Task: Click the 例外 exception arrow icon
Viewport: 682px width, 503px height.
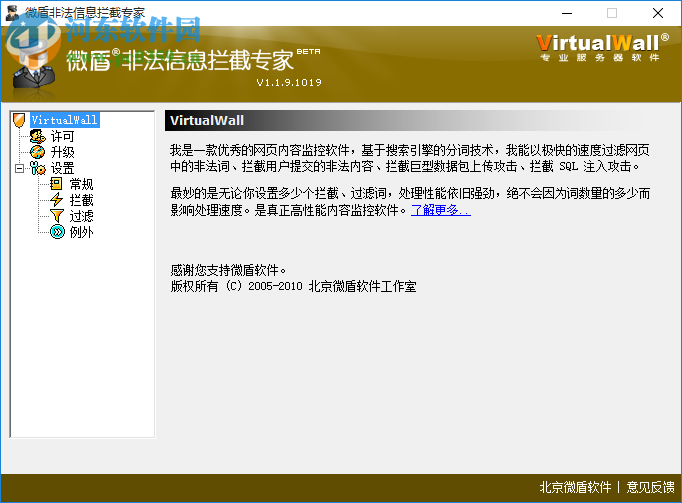Action: 57,232
